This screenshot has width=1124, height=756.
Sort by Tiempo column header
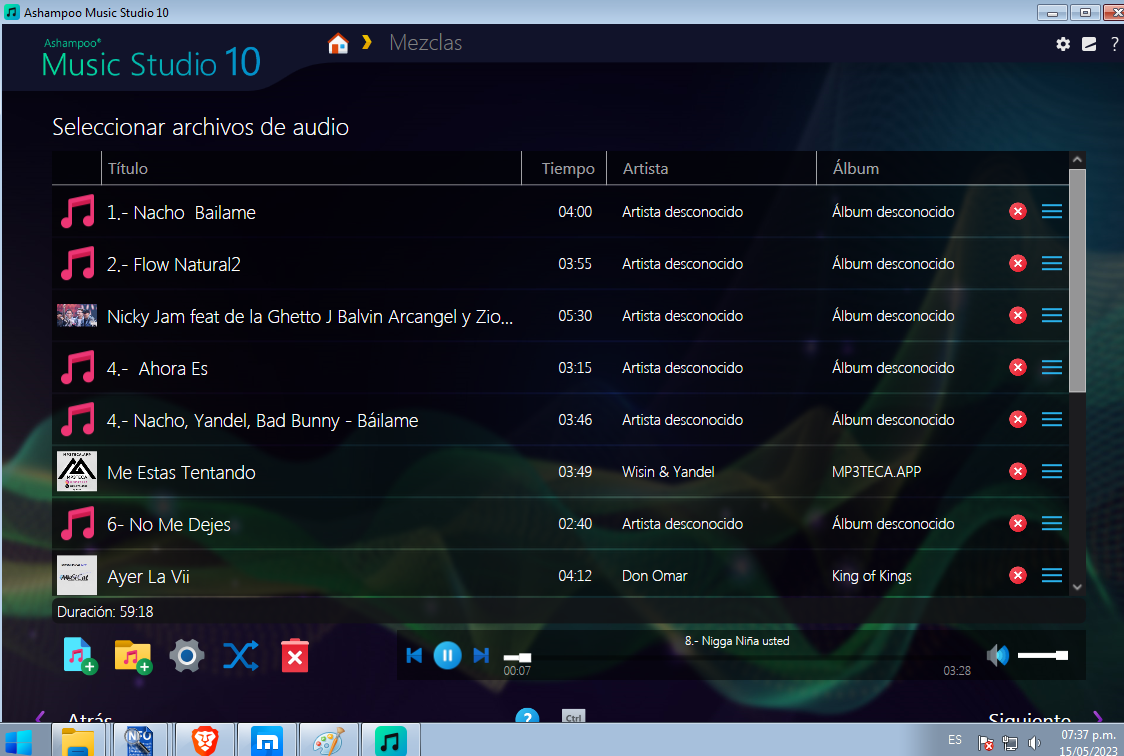pyautogui.click(x=564, y=168)
